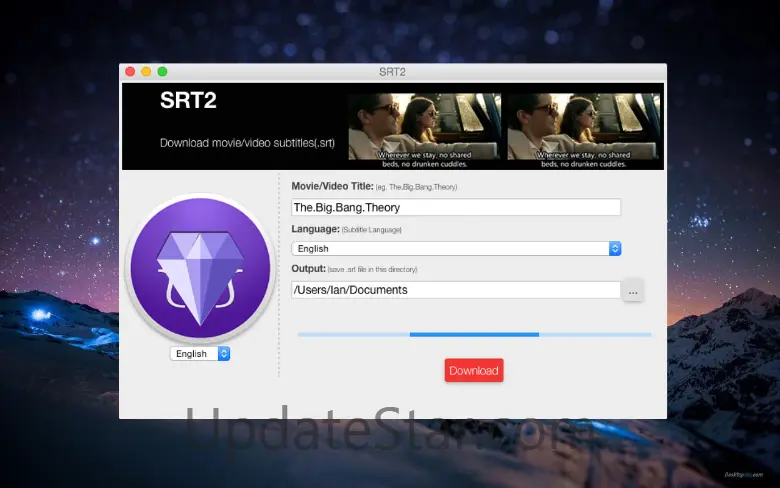Image resolution: width=780 pixels, height=488 pixels.
Task: Minimize the SRT2 window with yellow button
Action: click(x=146, y=72)
